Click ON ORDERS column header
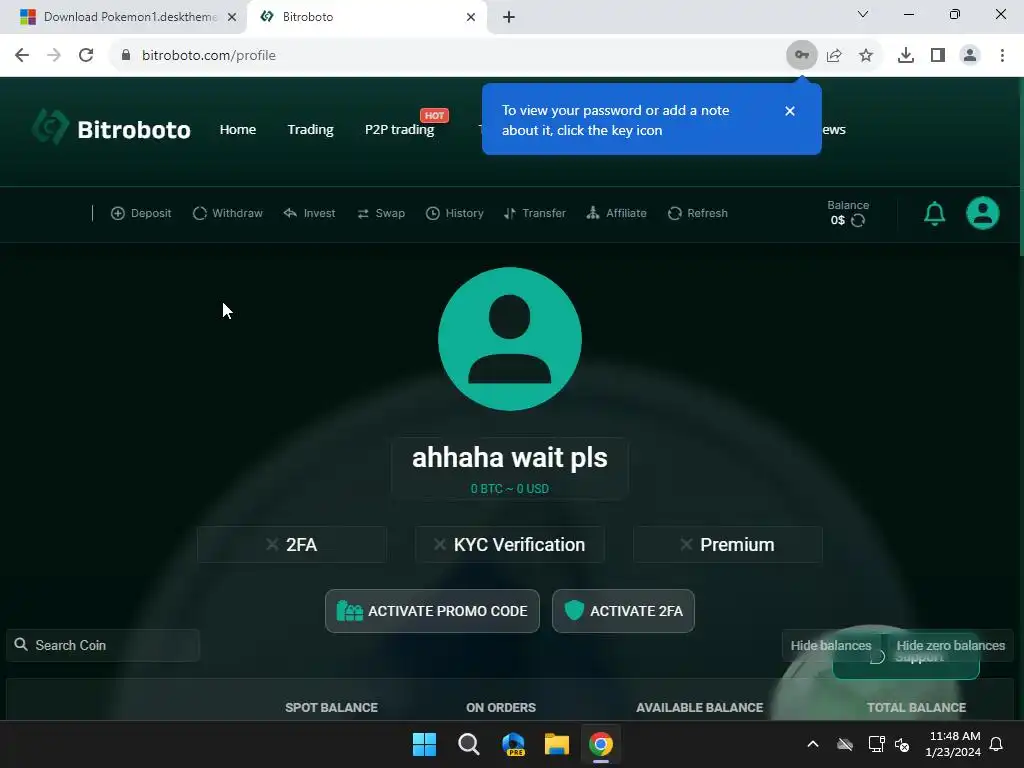Image resolution: width=1024 pixels, height=768 pixels. [501, 707]
